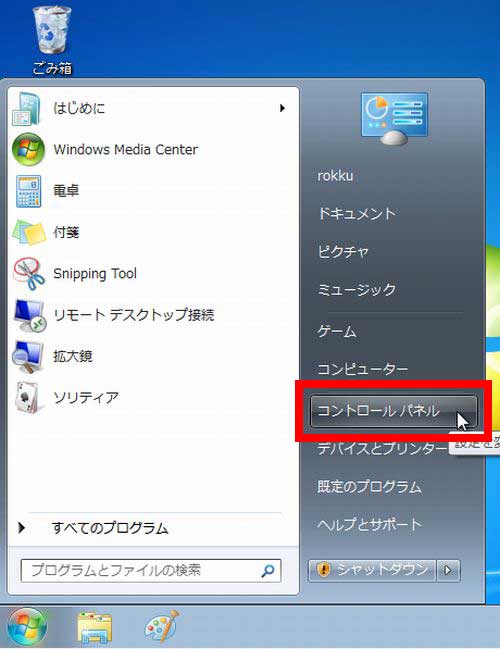This screenshot has width=500, height=649.
Task: Open Paint from the taskbar palette icon
Action: [162, 627]
